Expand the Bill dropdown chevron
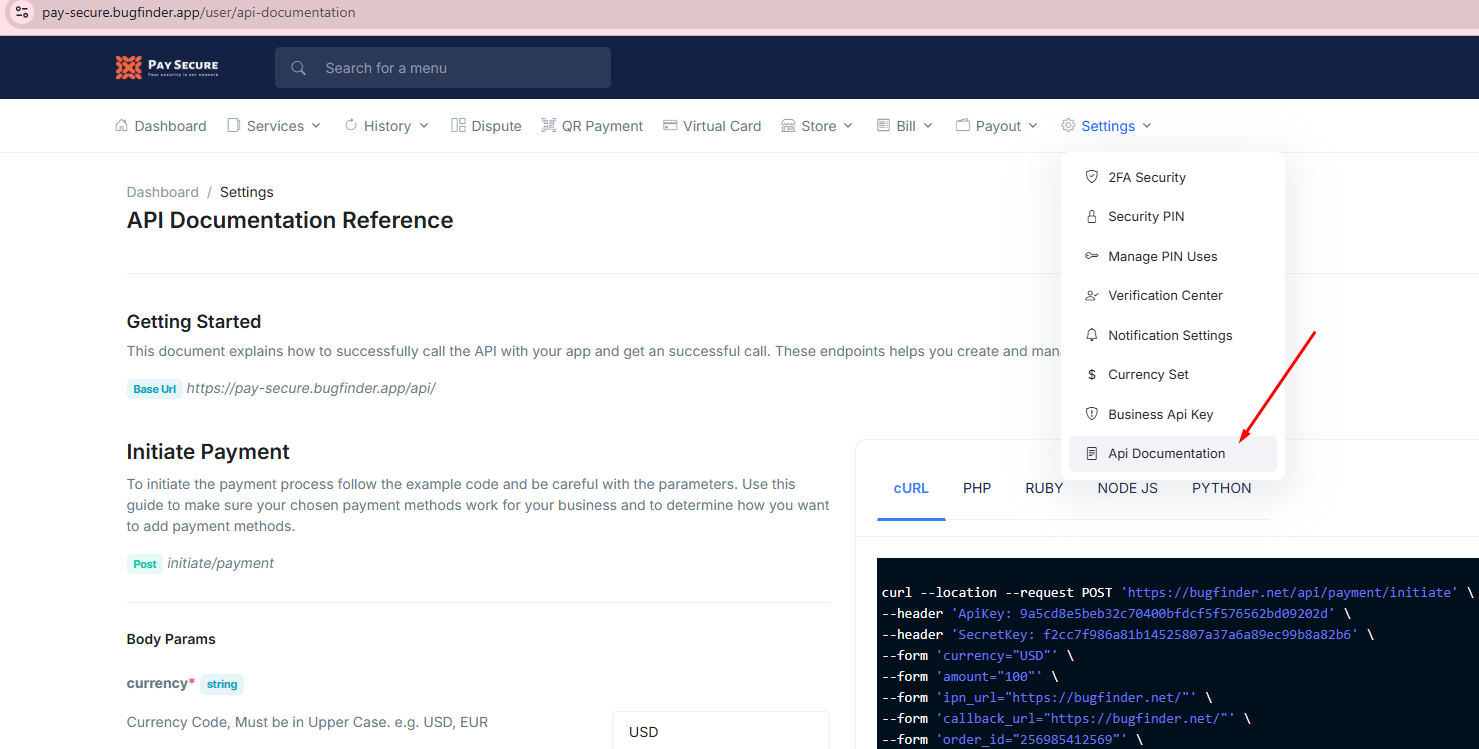Viewport: 1479px width, 749px height. click(928, 125)
